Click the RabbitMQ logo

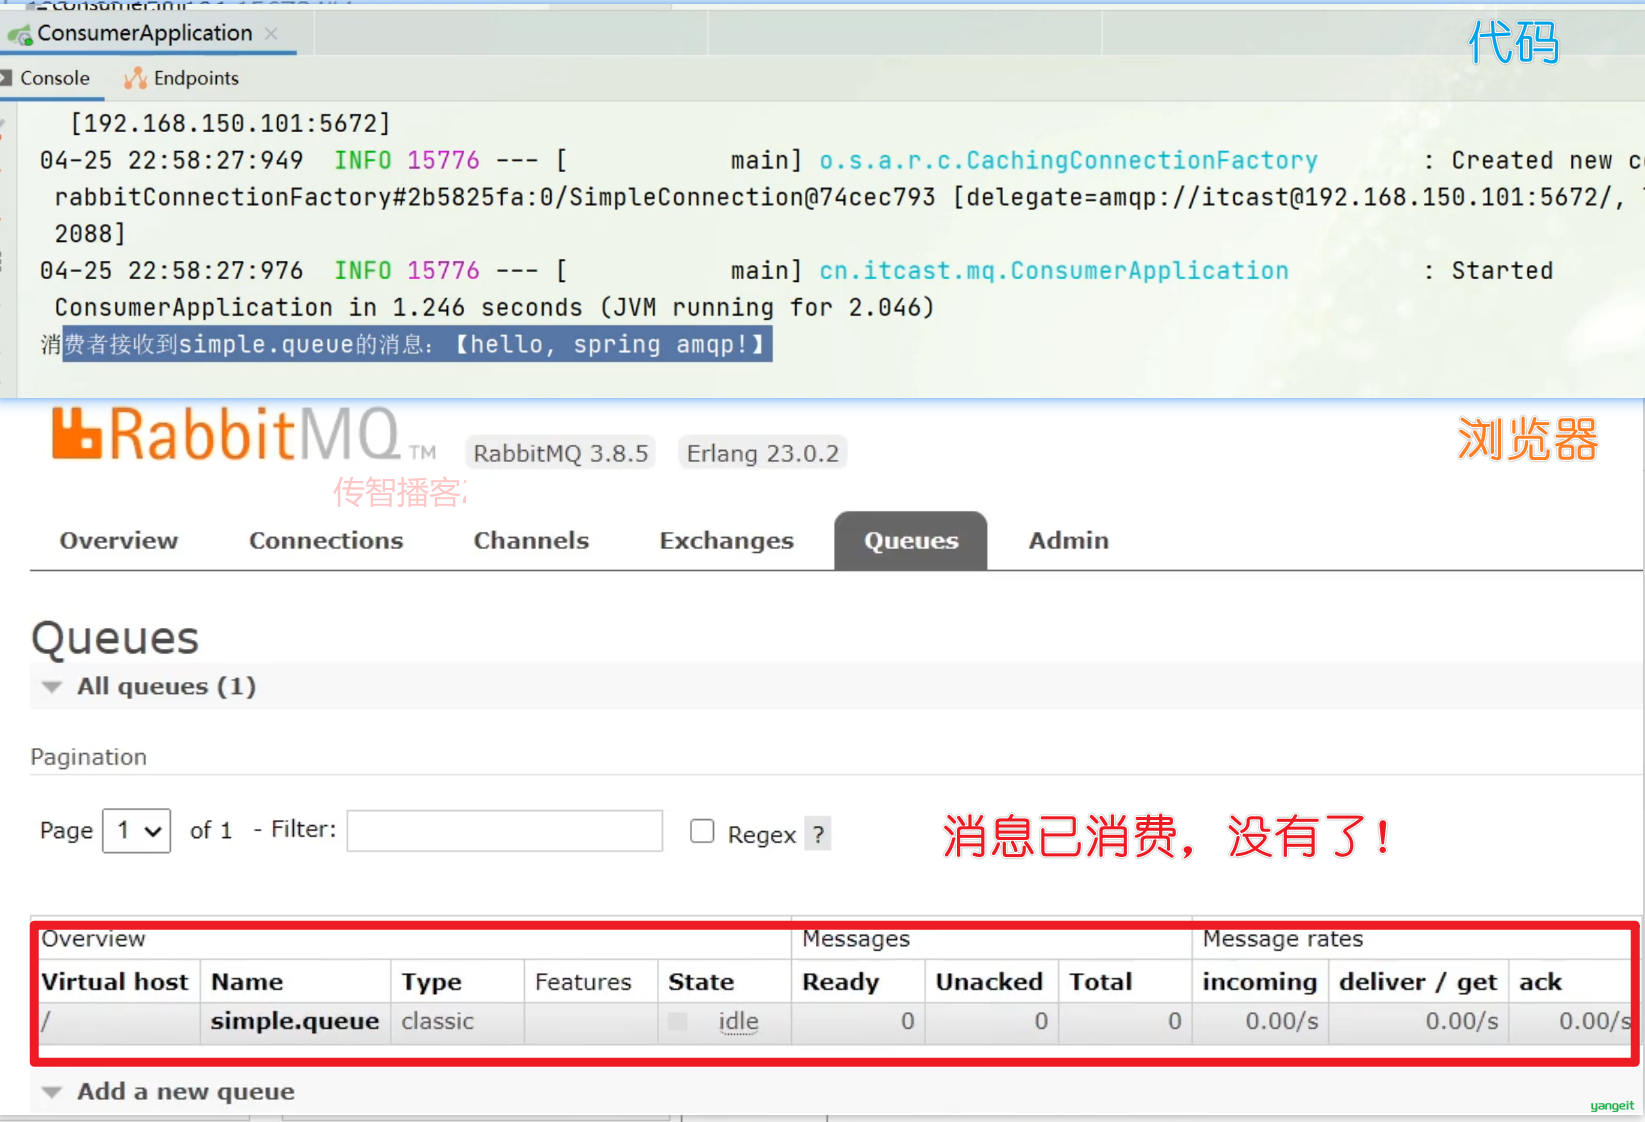tap(243, 434)
